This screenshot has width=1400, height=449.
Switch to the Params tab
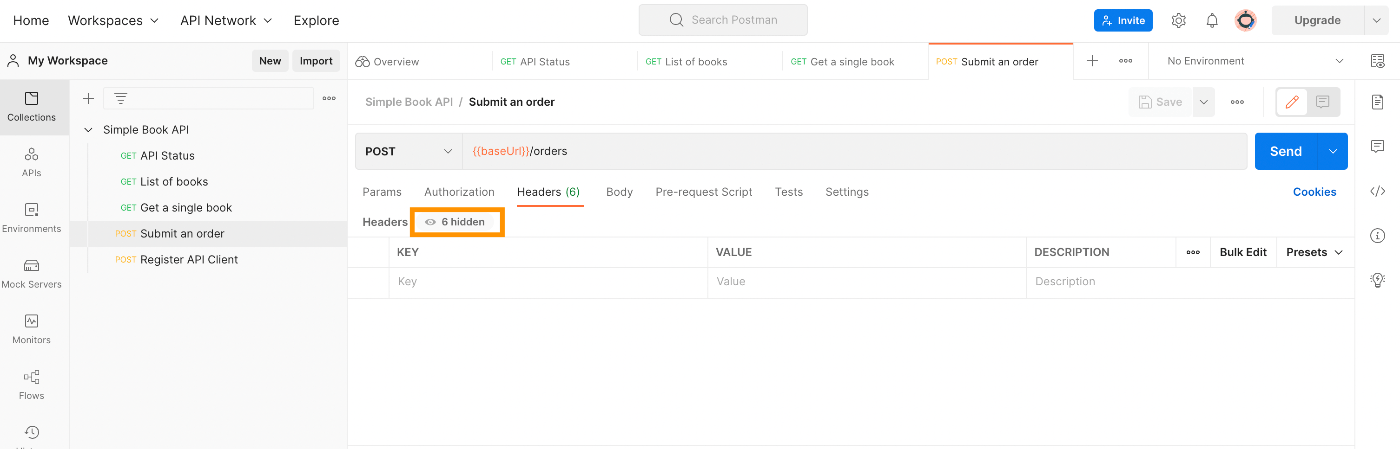pyautogui.click(x=382, y=192)
